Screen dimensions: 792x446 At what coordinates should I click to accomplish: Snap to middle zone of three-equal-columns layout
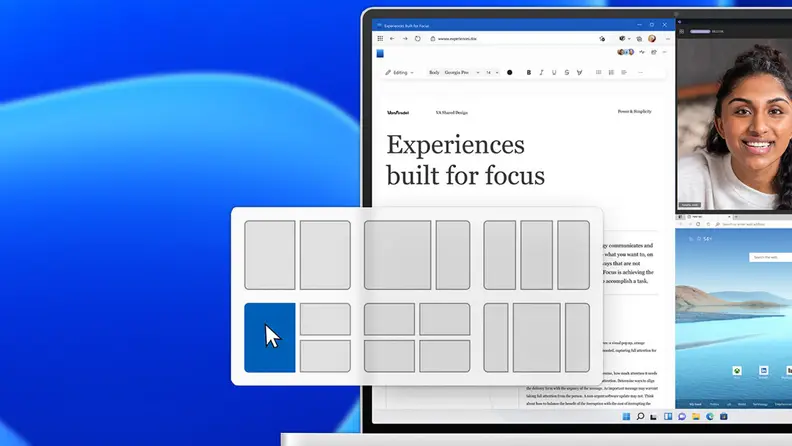536,255
